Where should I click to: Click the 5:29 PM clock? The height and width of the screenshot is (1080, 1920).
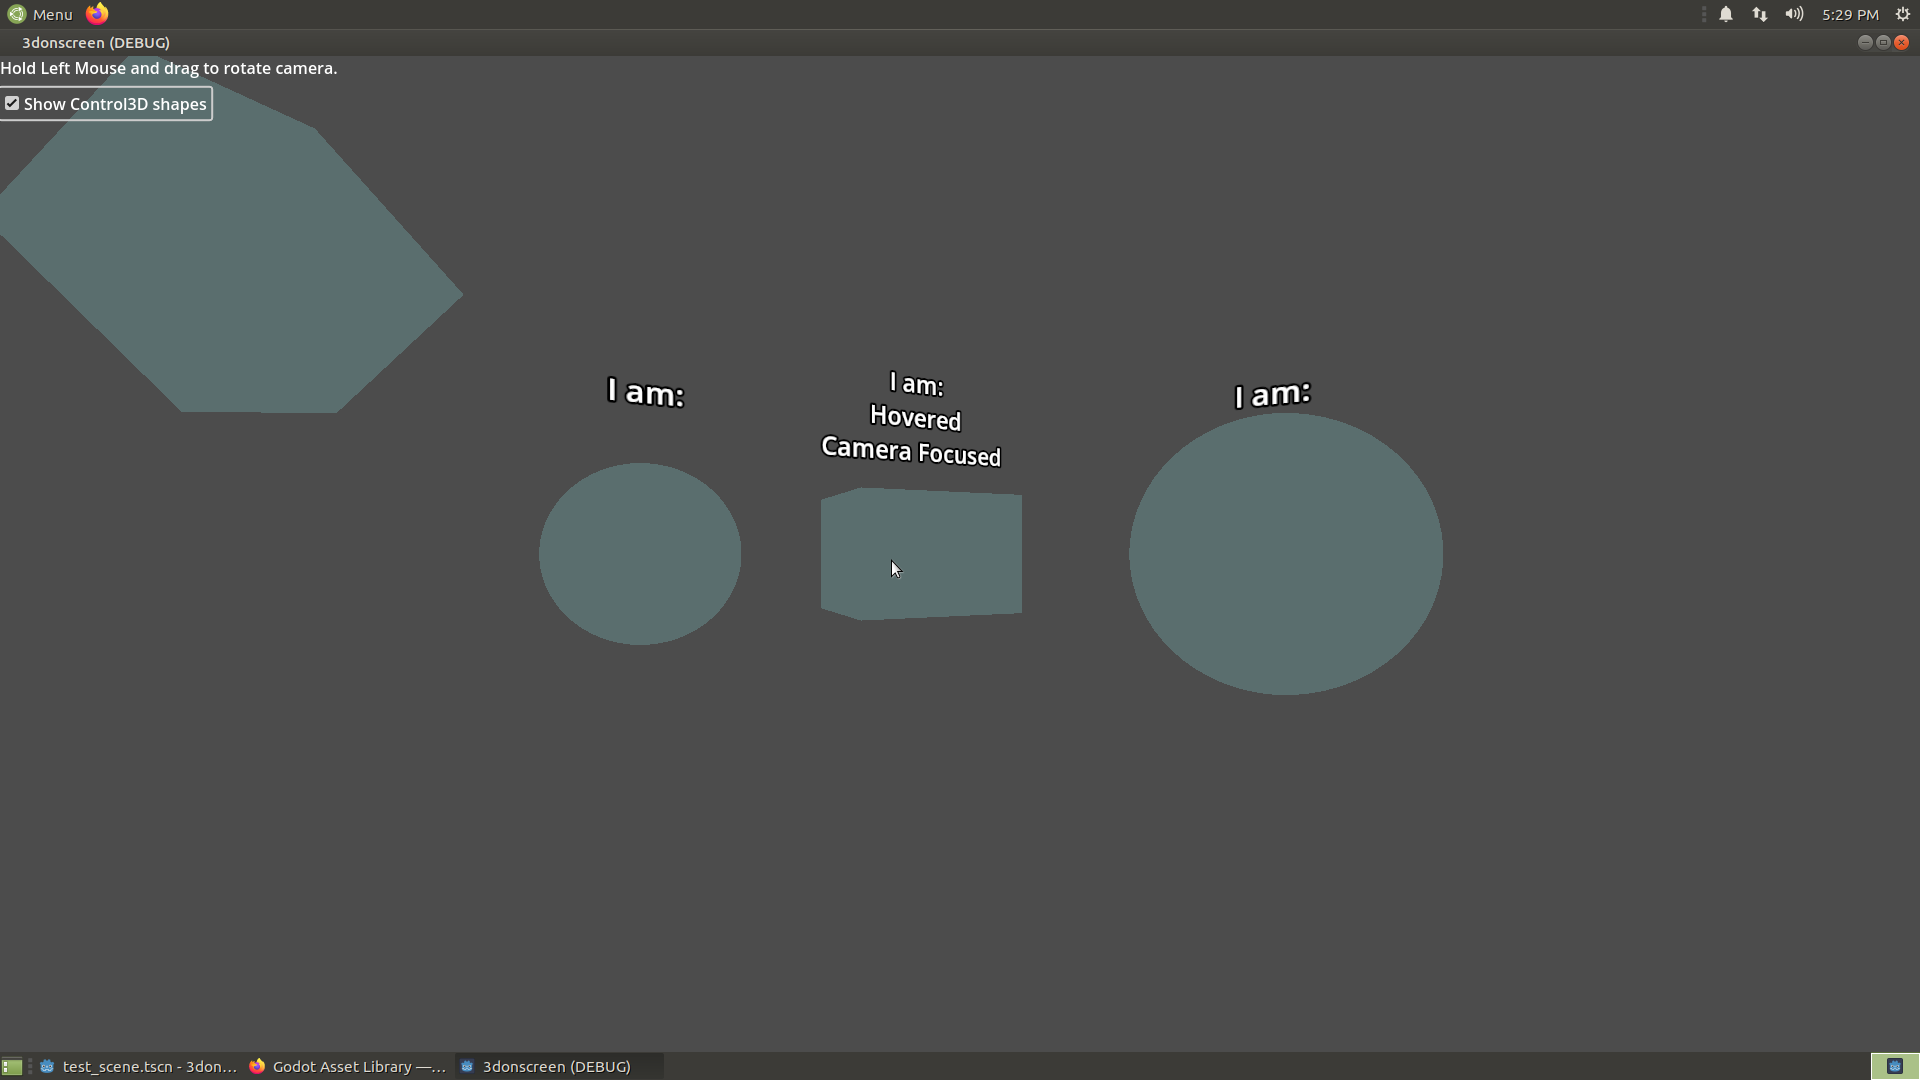click(1849, 14)
